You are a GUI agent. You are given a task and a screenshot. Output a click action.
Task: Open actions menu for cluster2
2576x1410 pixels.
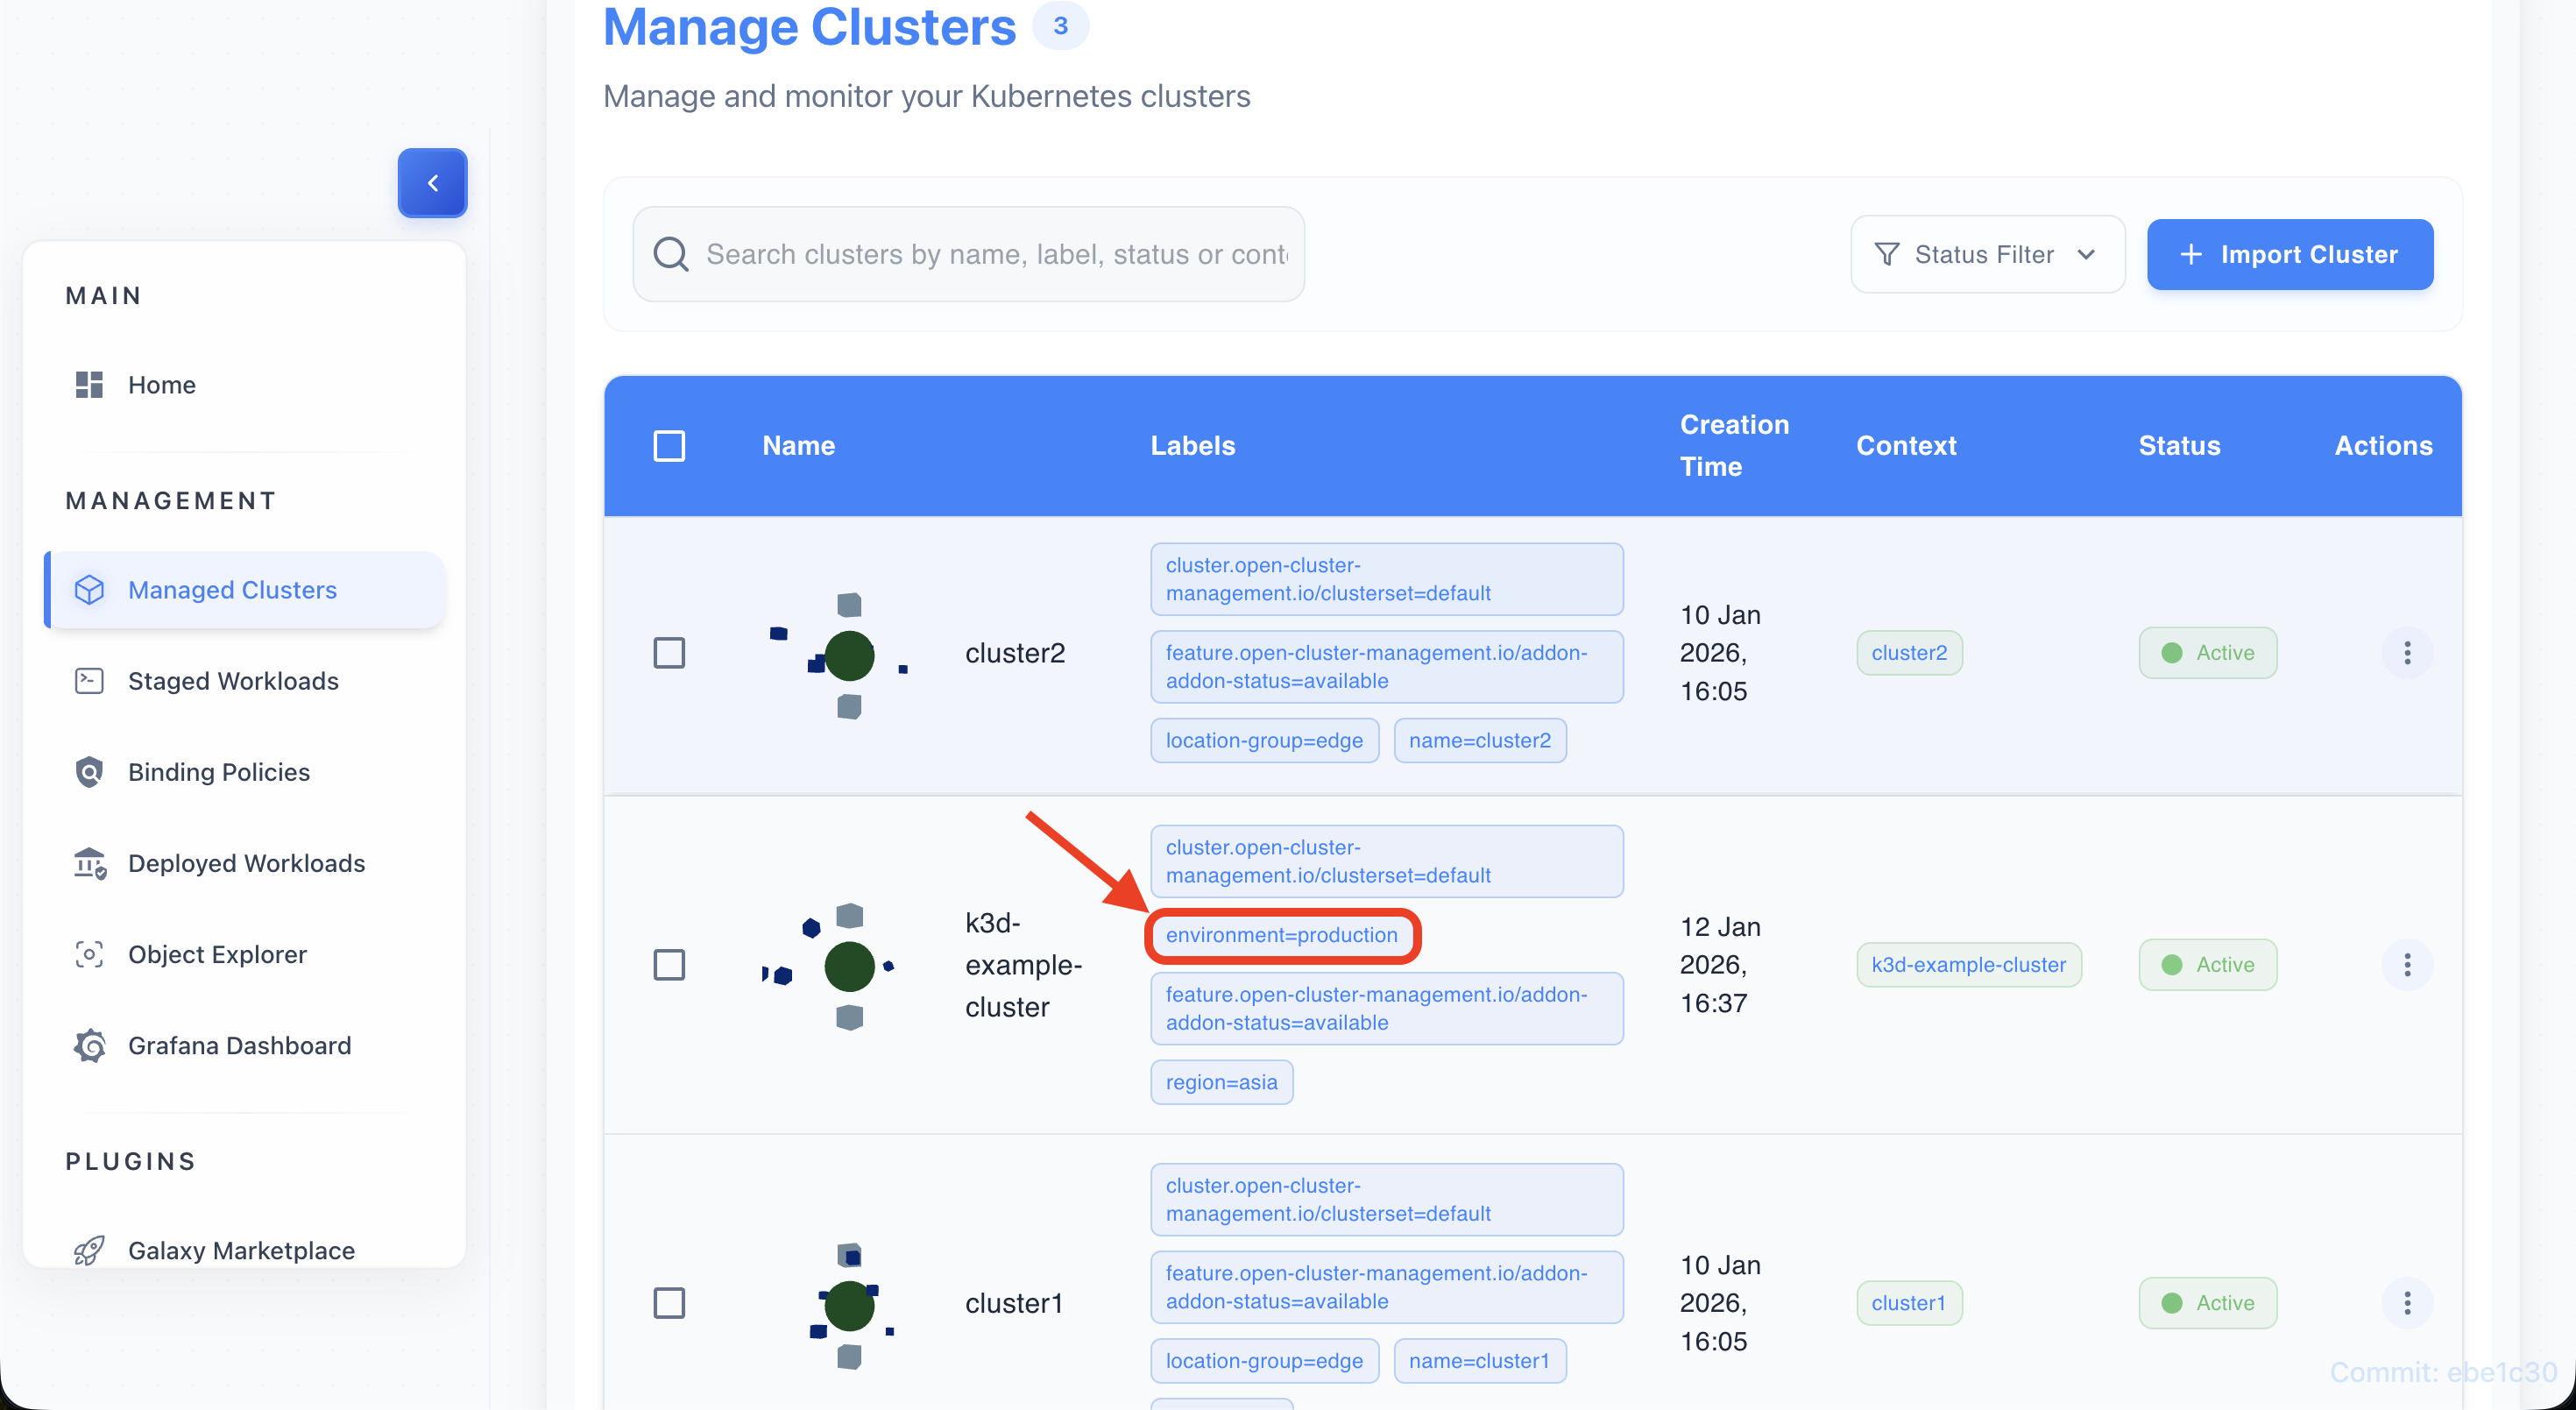(2406, 653)
